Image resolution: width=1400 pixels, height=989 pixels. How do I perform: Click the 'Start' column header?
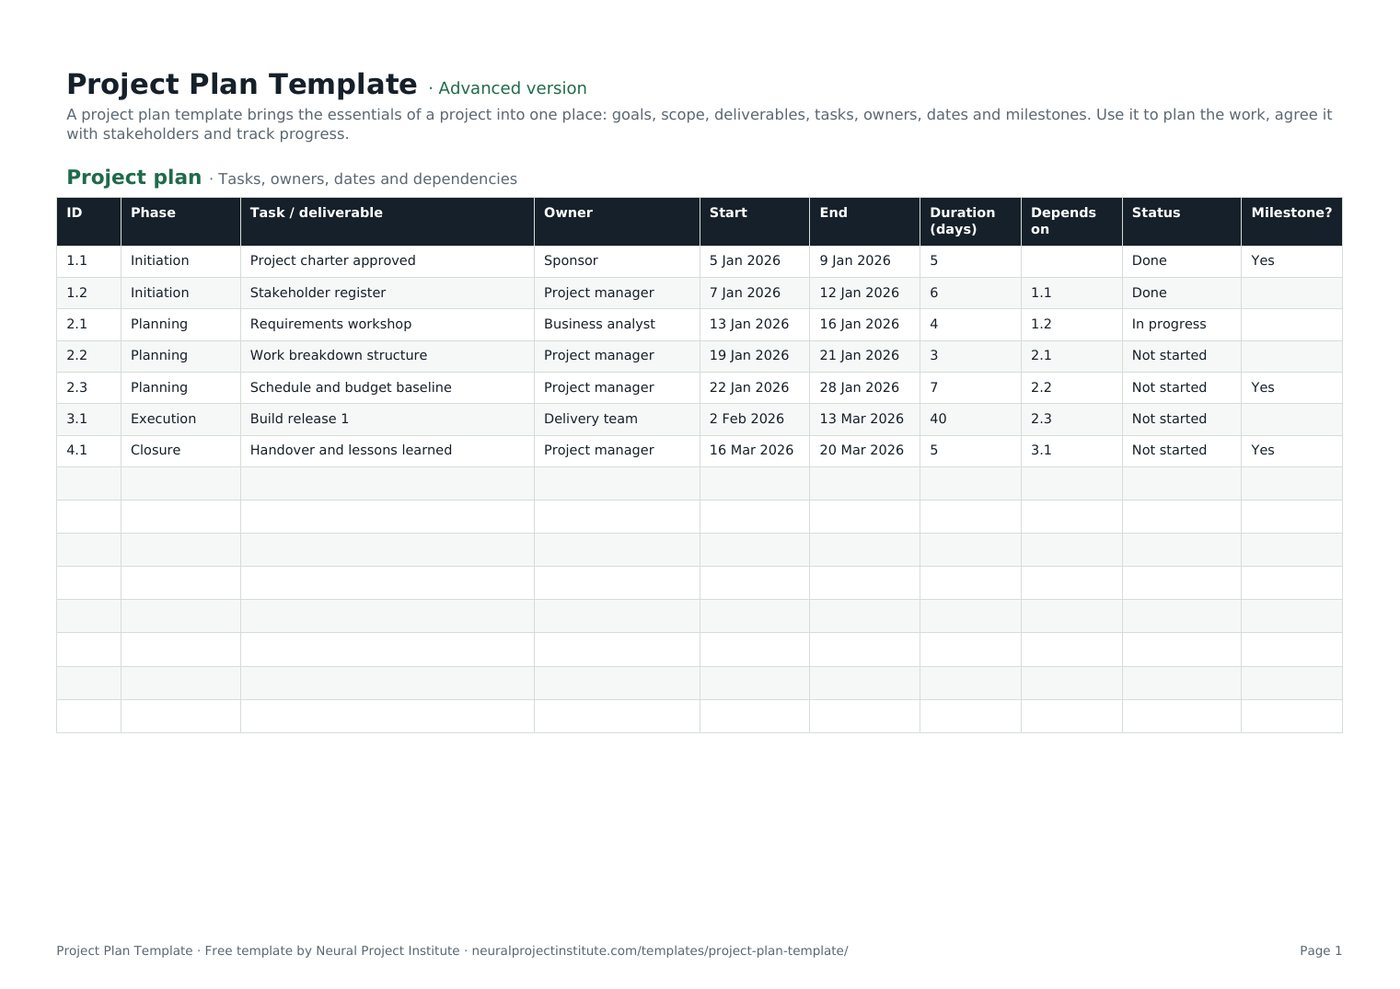[x=754, y=221]
